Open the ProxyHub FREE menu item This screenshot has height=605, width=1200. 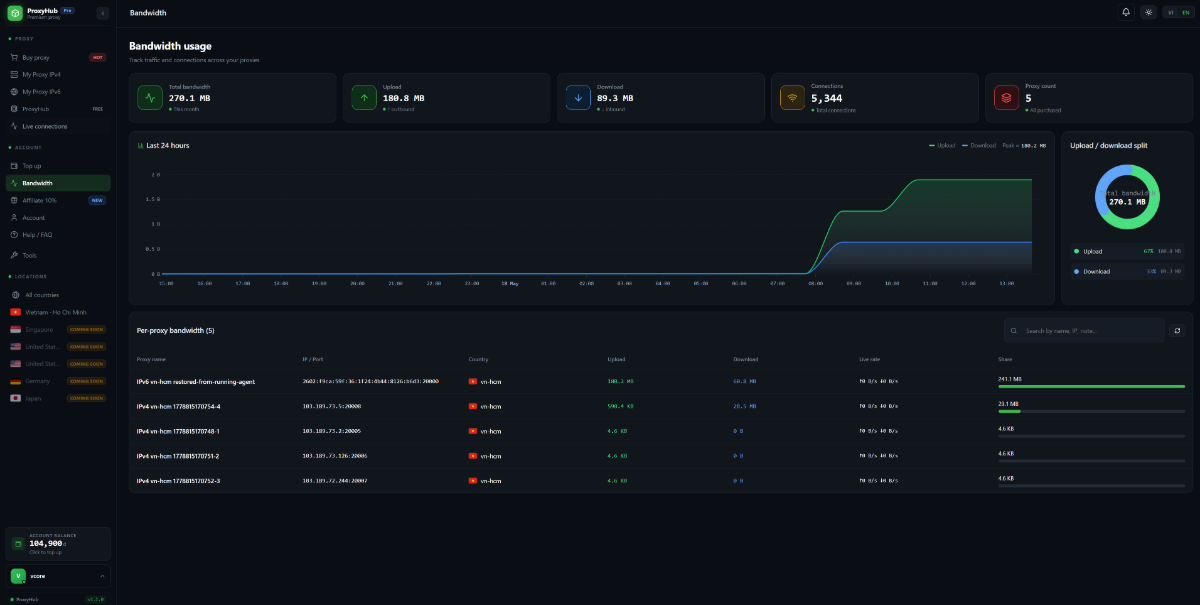coord(58,108)
